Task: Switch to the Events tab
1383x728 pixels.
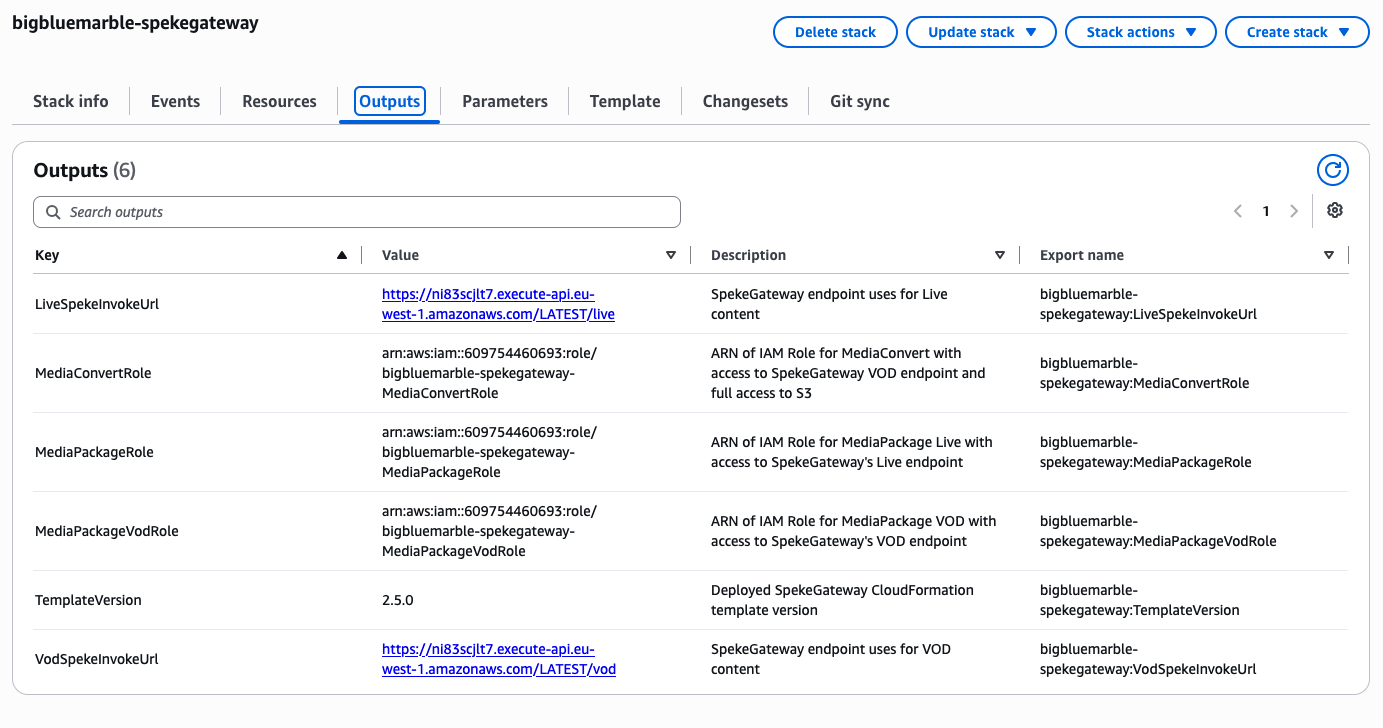Action: [176, 101]
